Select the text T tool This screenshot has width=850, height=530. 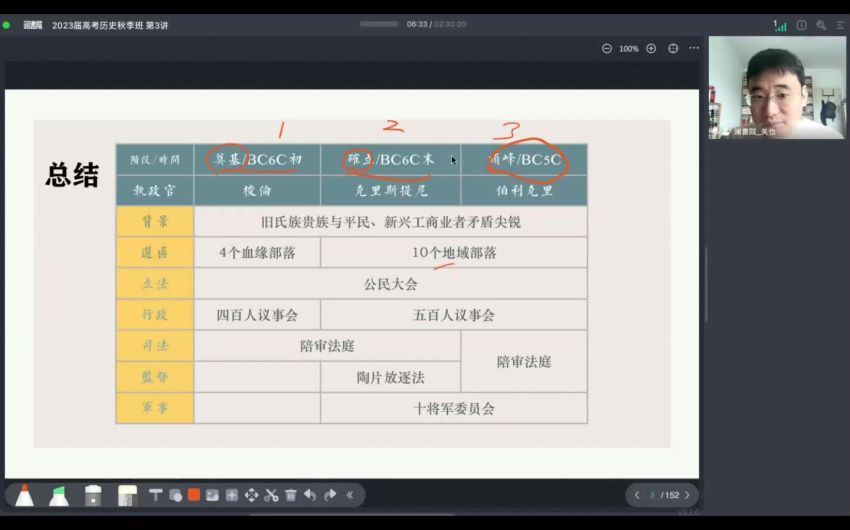(x=156, y=495)
